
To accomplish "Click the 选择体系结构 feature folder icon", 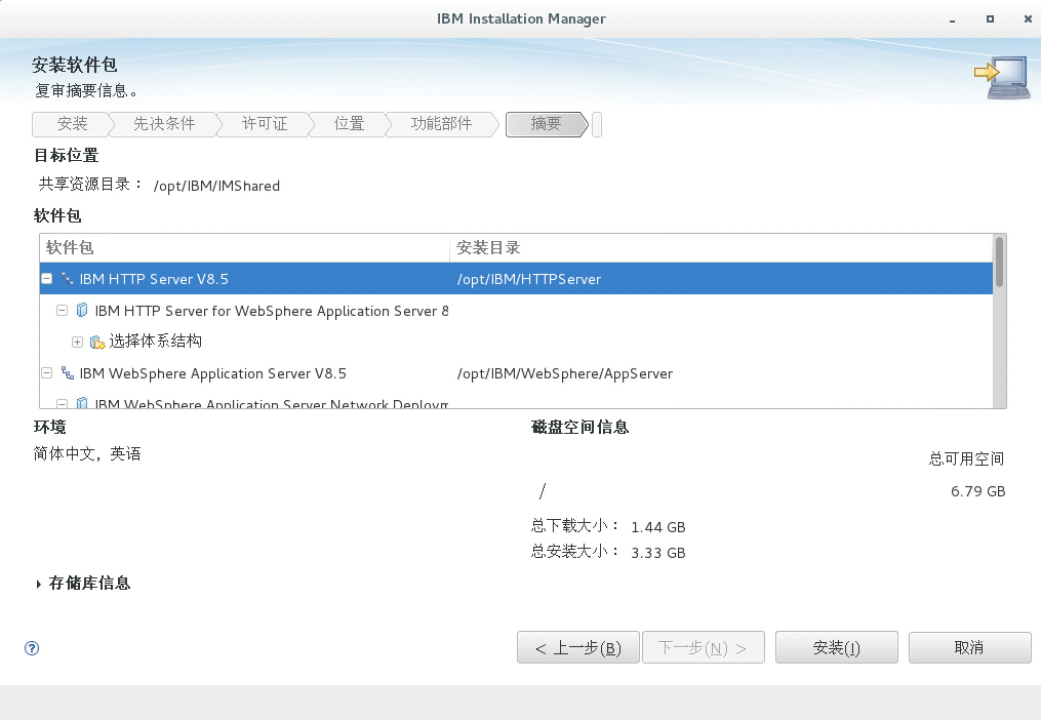I will pyautogui.click(x=97, y=342).
